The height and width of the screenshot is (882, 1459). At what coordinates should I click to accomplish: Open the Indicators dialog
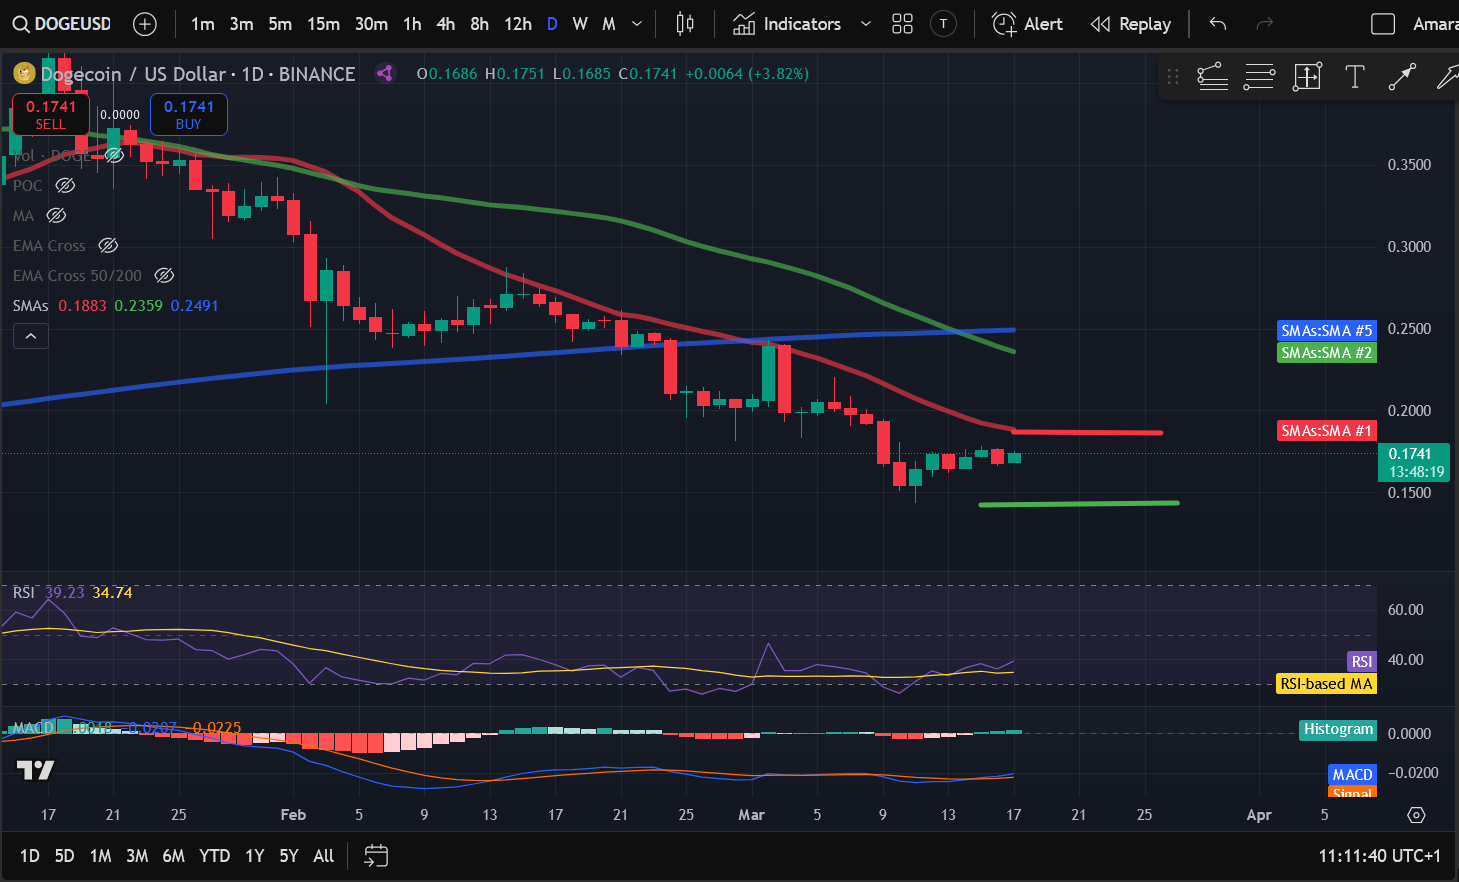click(787, 24)
